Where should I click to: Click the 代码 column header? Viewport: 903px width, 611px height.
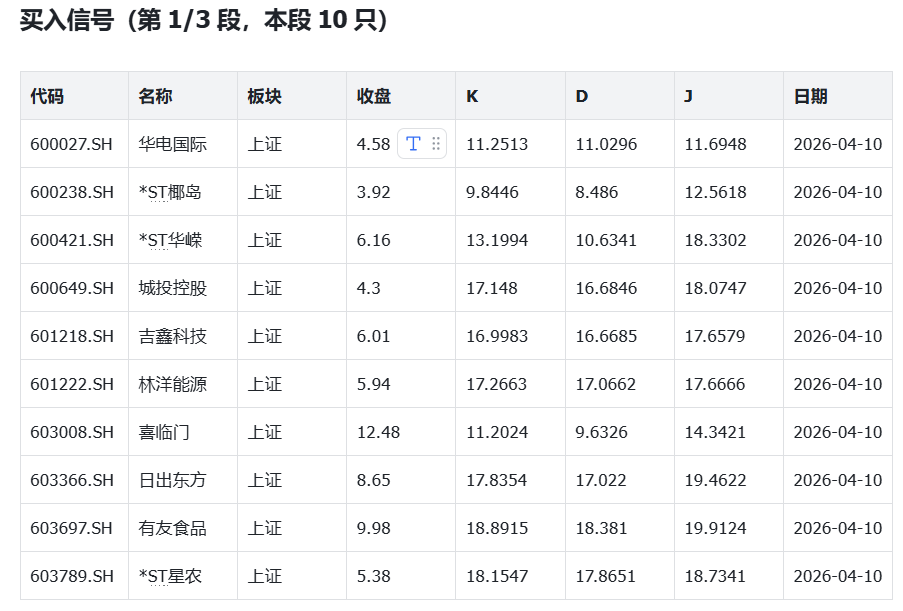pyautogui.click(x=47, y=96)
